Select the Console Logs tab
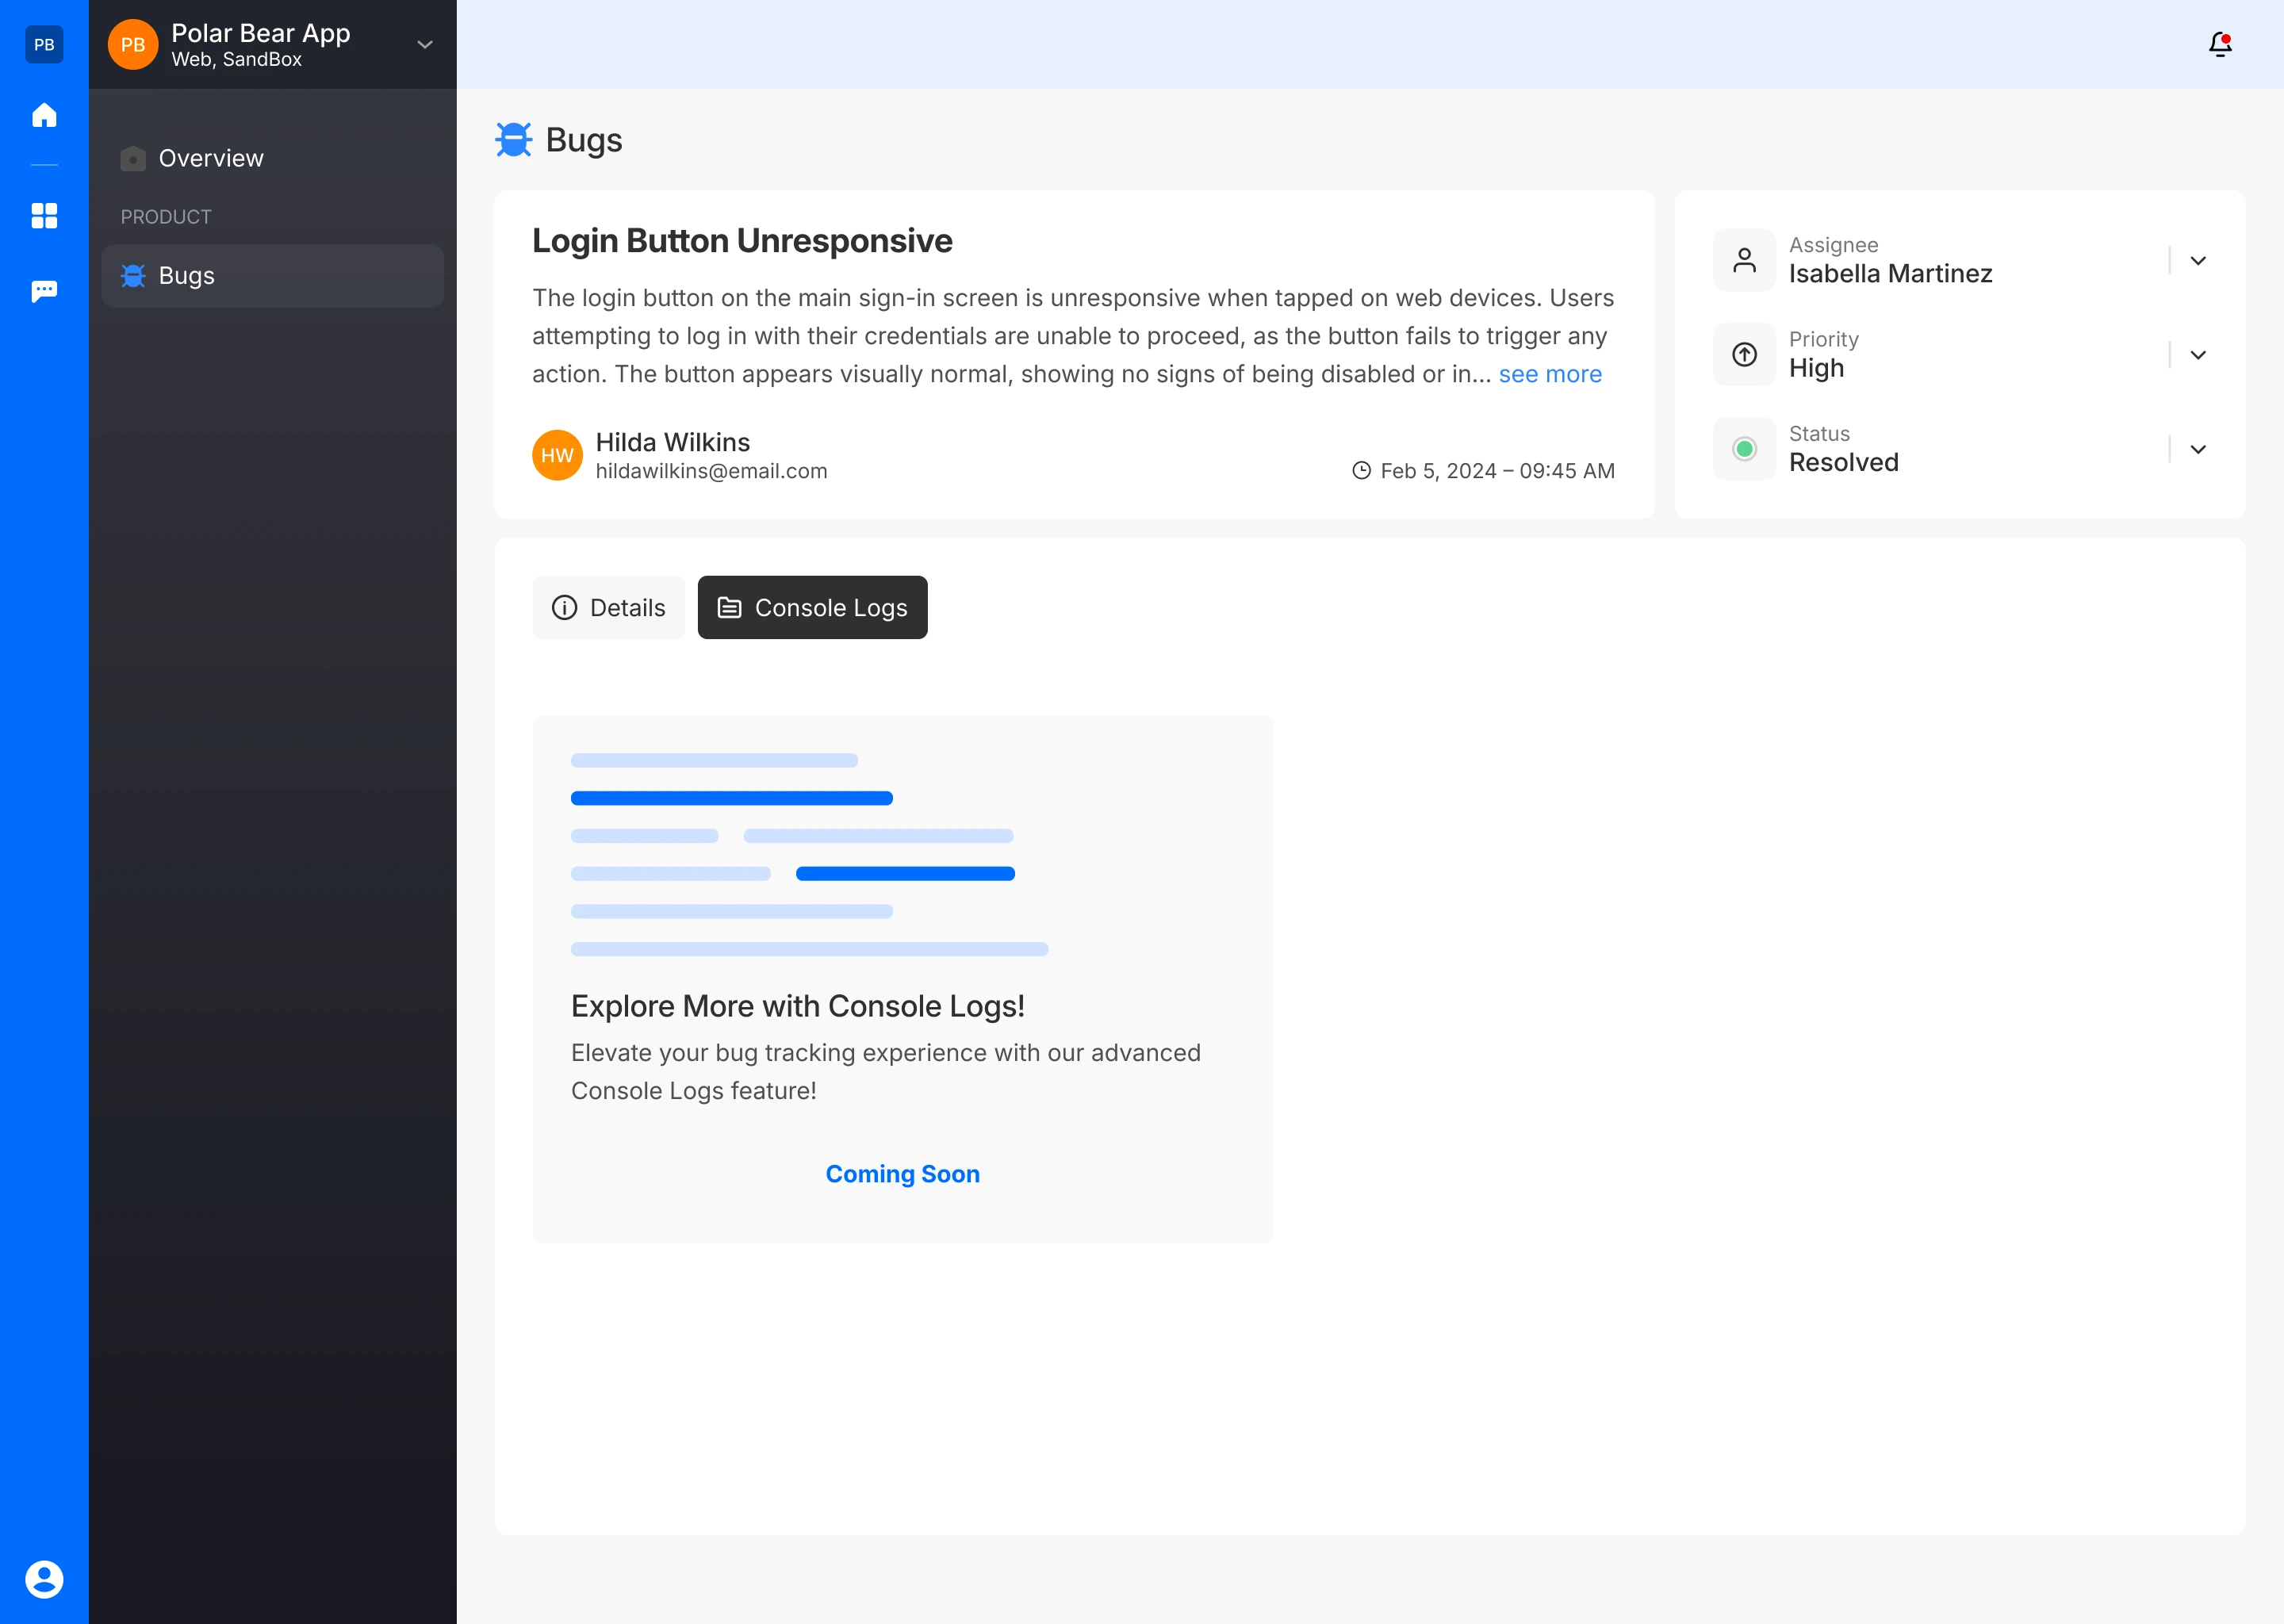 [x=812, y=607]
